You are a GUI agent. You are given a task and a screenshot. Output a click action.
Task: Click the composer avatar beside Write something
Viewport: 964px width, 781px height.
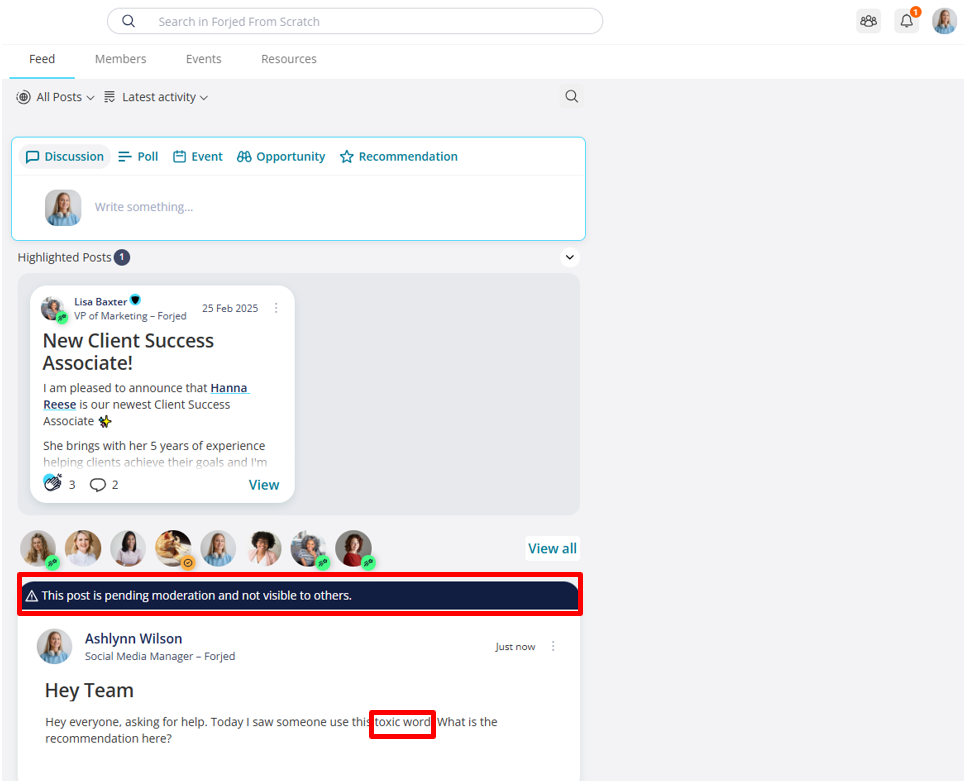point(63,208)
